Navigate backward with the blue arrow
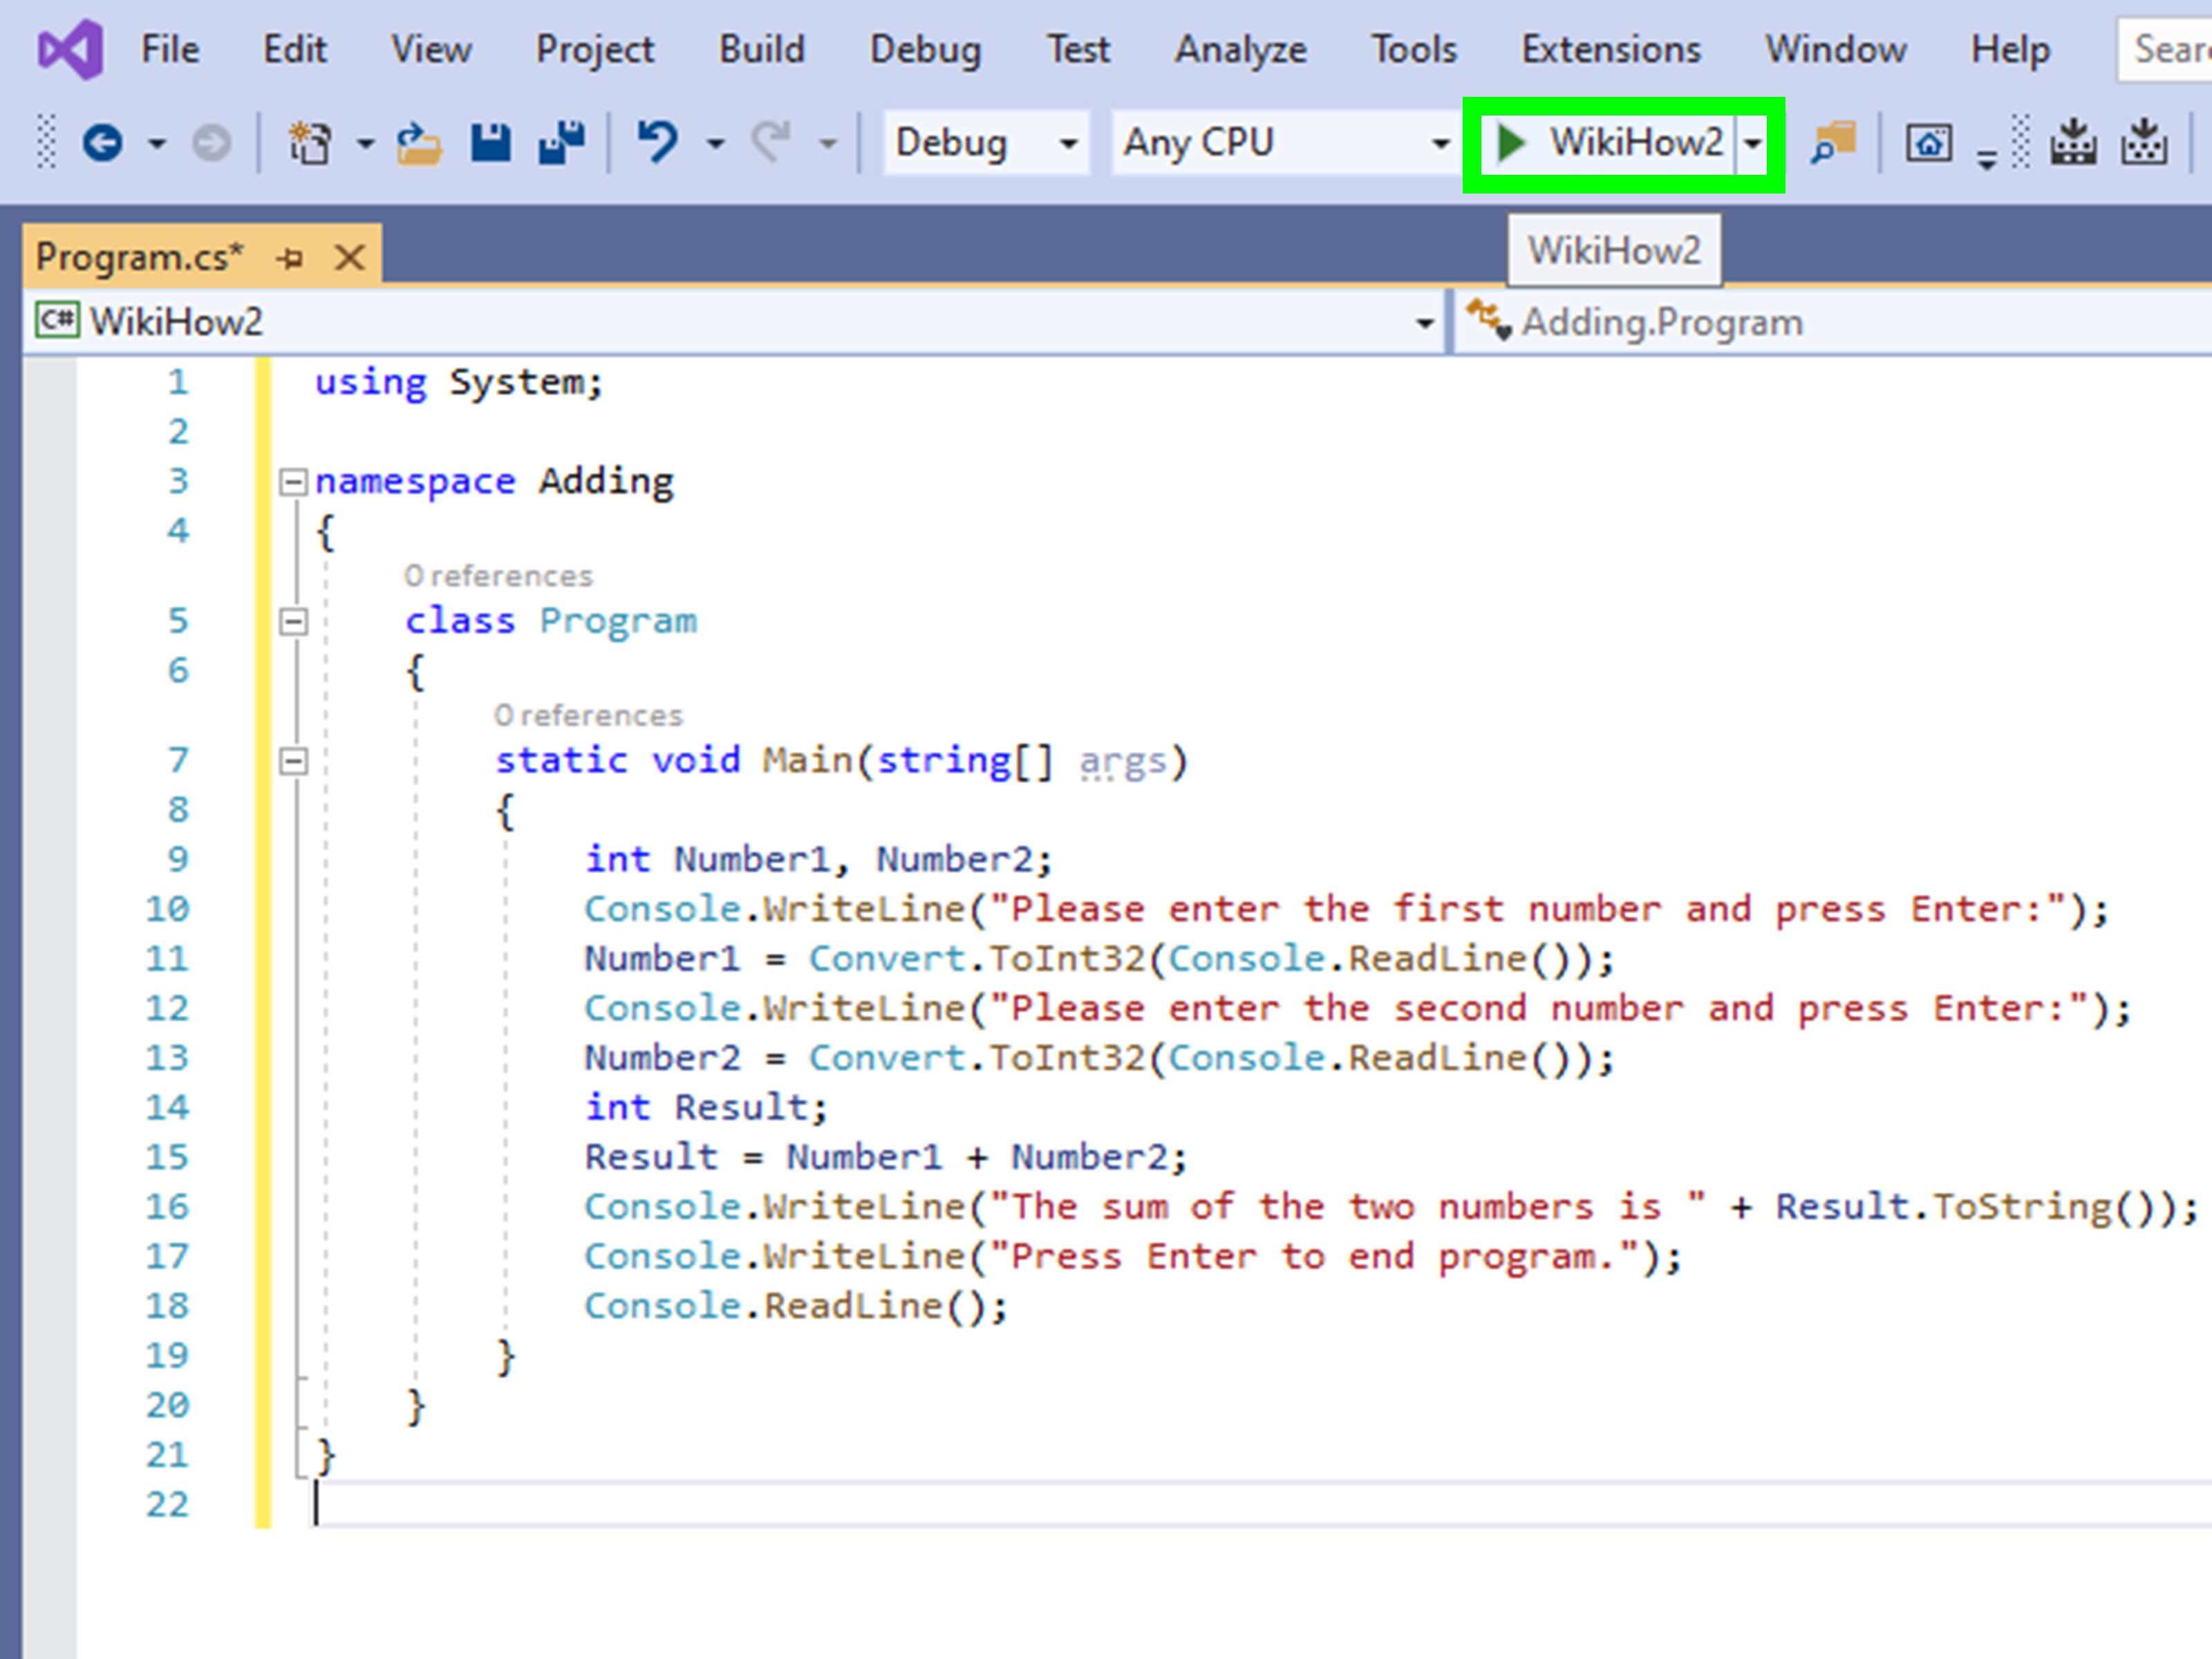This screenshot has height=1659, width=2212. coord(102,143)
